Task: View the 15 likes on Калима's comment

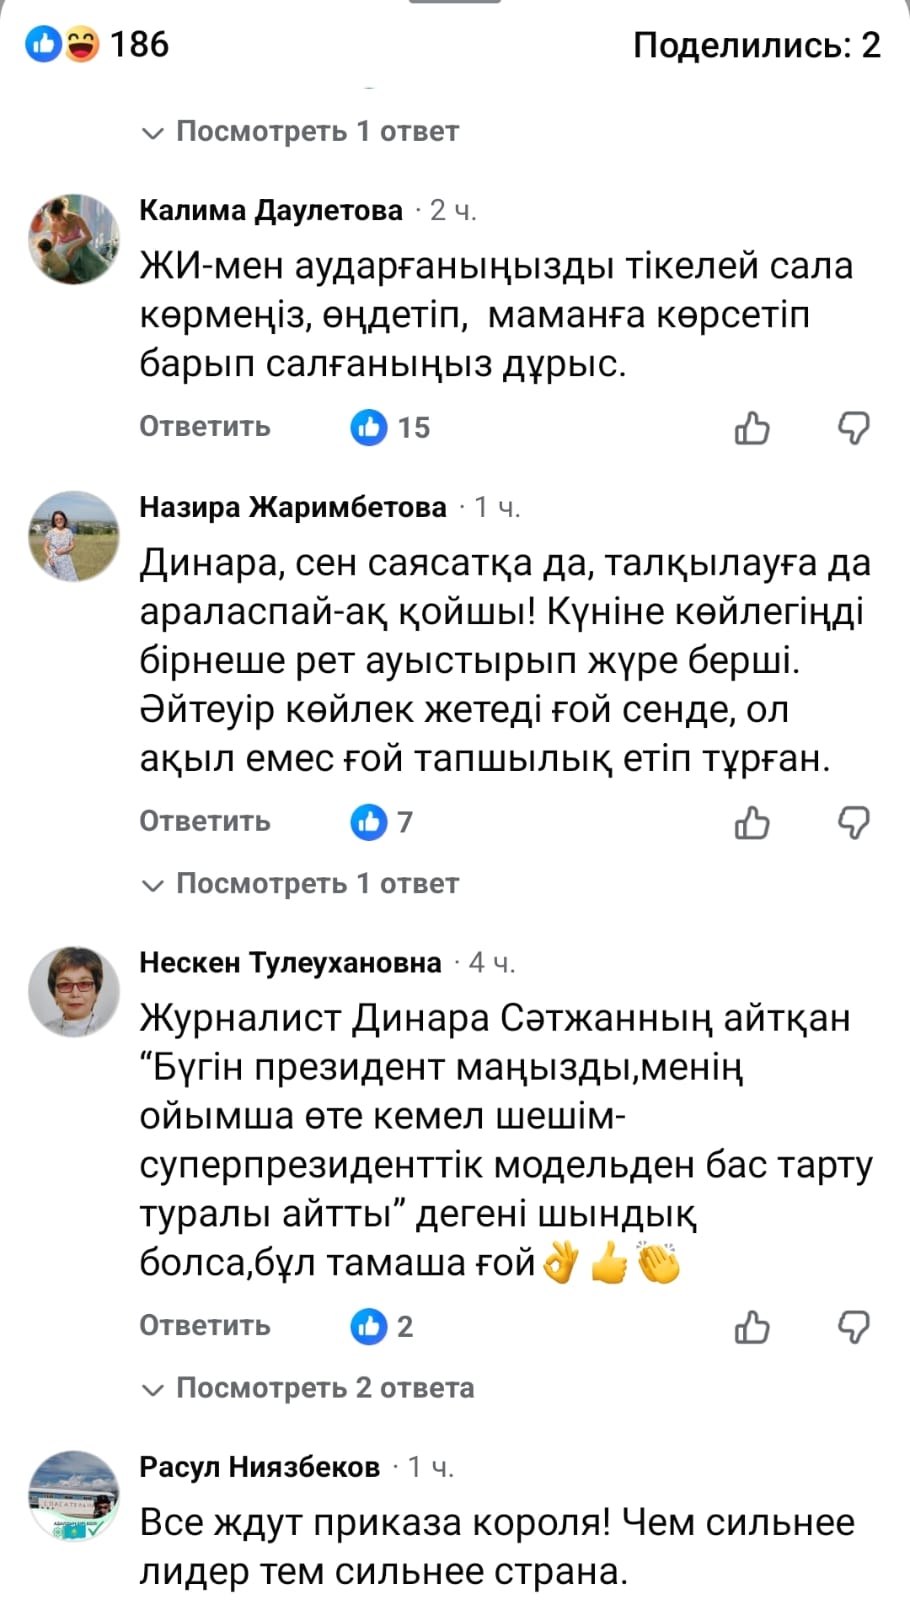Action: 390,428
